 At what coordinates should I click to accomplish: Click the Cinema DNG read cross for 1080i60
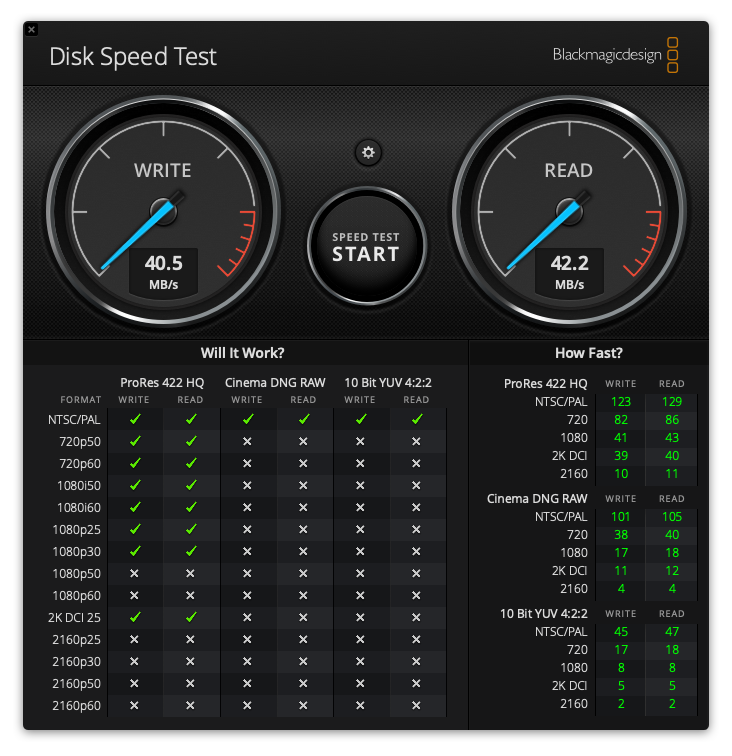click(303, 507)
